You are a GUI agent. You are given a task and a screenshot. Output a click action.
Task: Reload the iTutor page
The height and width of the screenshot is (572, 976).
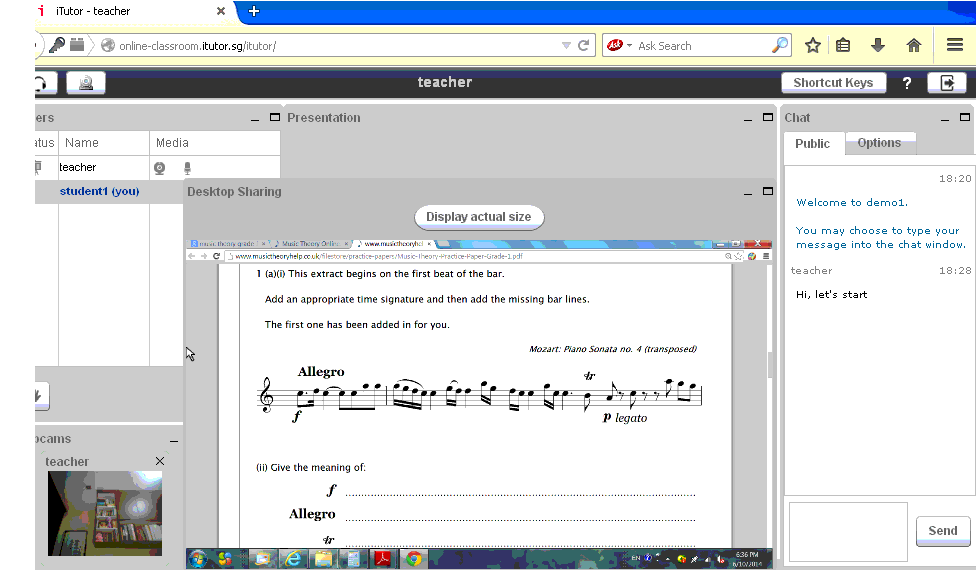click(x=583, y=45)
